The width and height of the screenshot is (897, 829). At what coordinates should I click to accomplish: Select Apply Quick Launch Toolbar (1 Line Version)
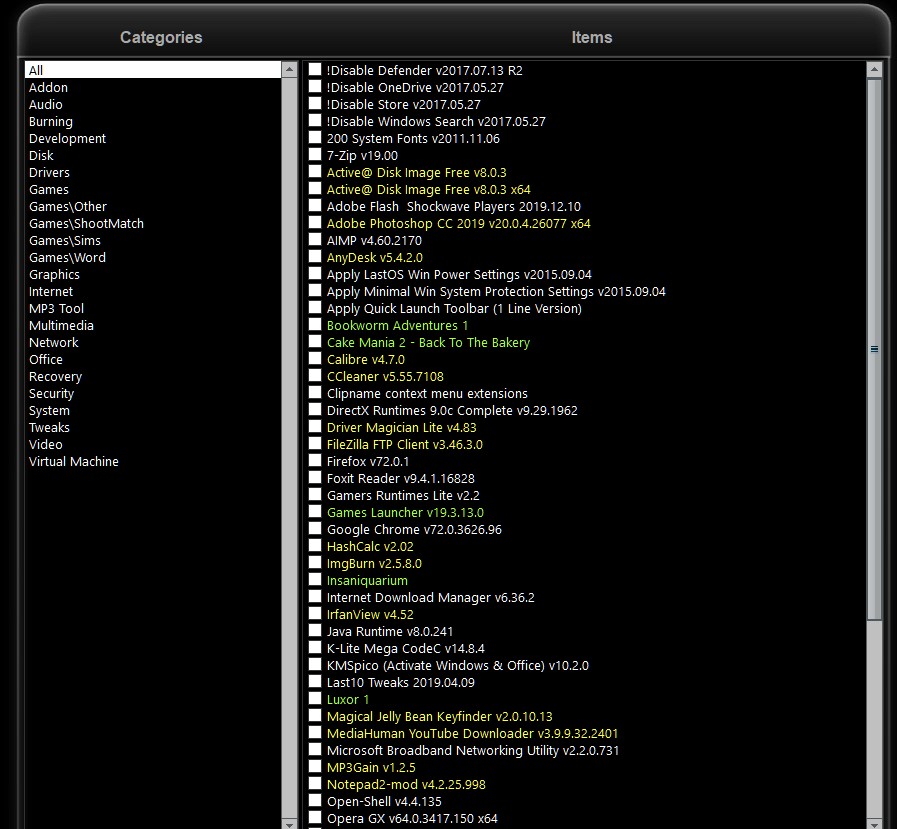[x=454, y=308]
